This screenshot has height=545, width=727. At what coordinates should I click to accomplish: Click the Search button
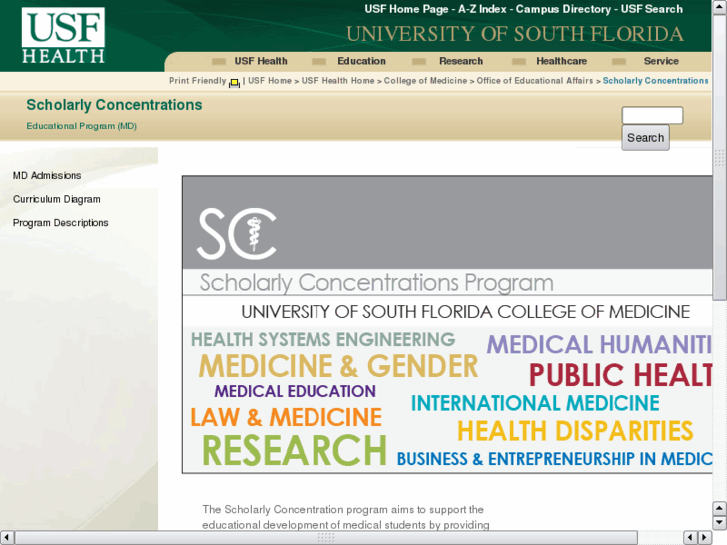pyautogui.click(x=645, y=138)
